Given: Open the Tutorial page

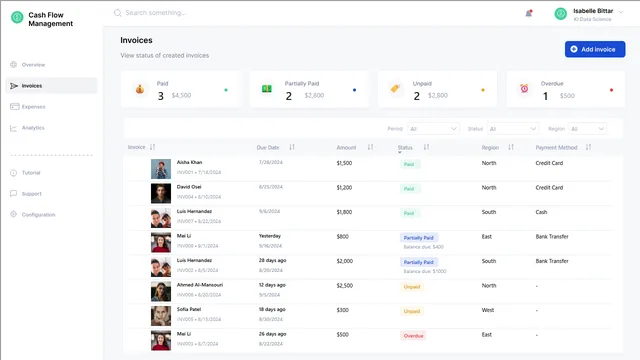Looking at the screenshot, I should (31, 173).
